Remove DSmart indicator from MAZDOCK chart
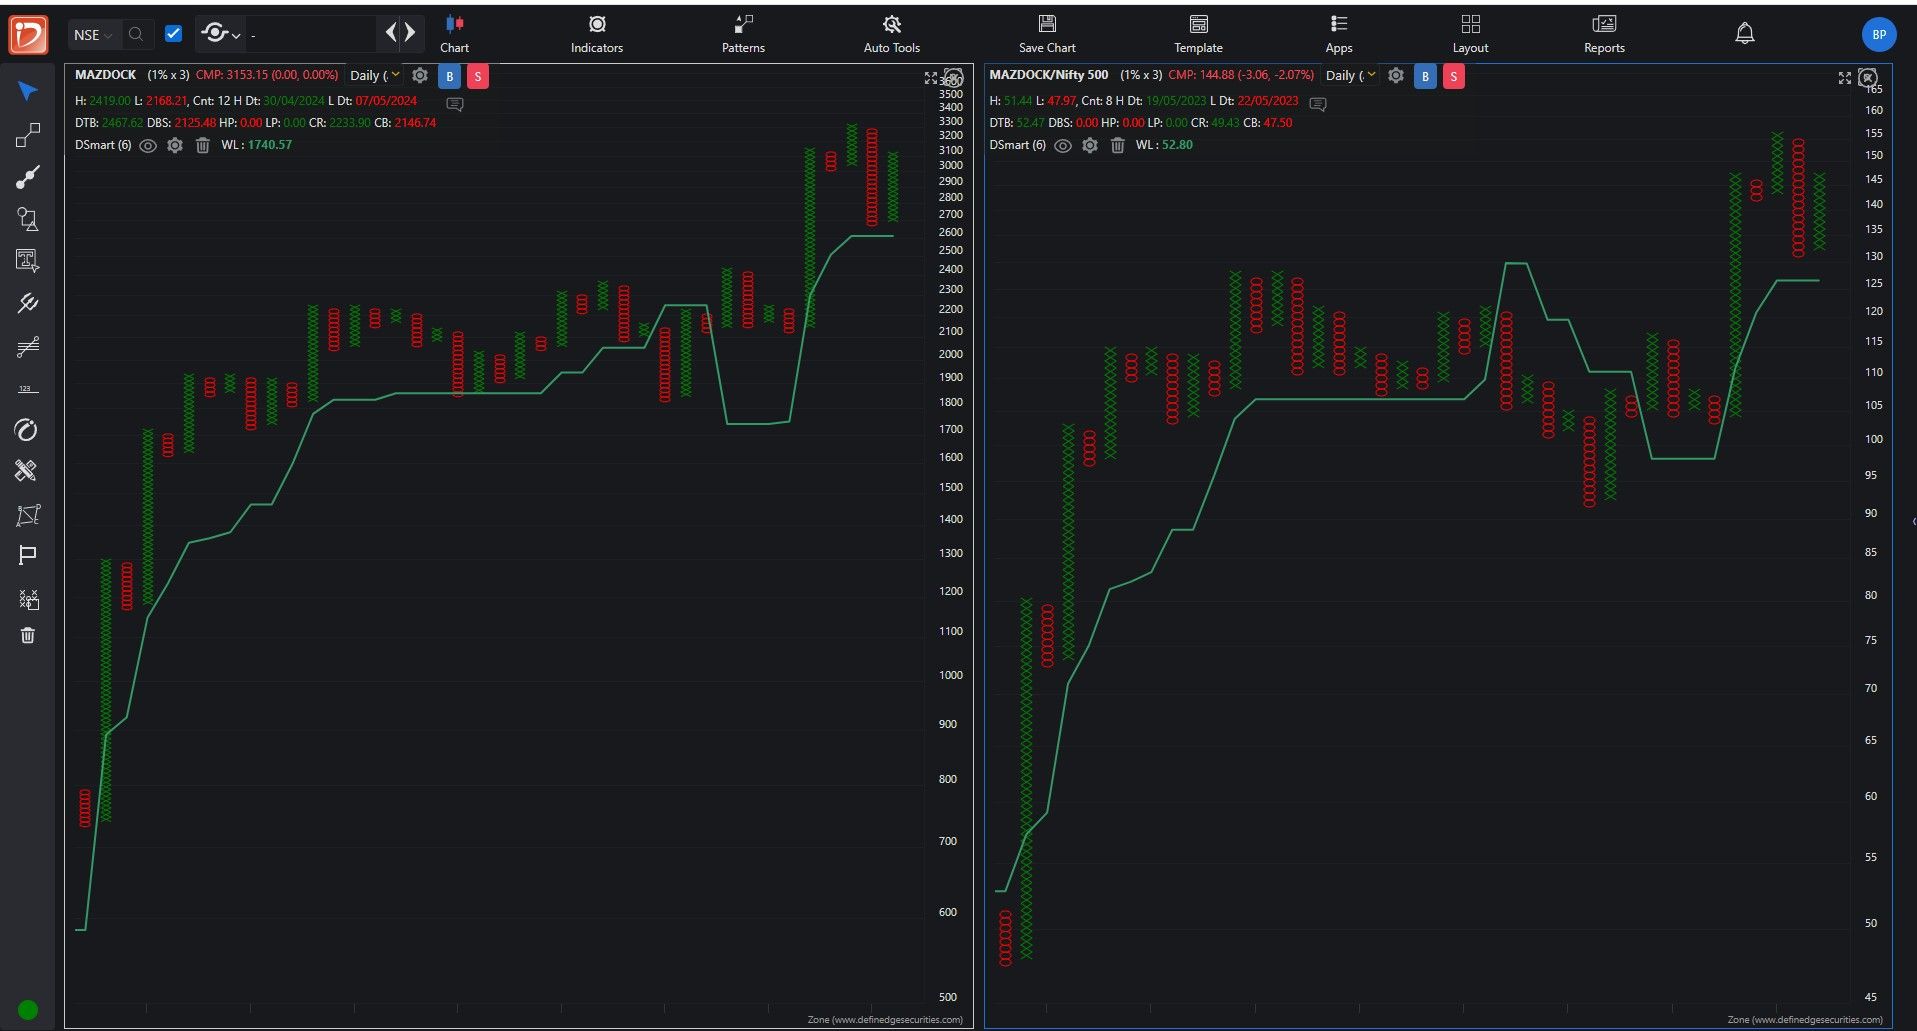This screenshot has height=1031, width=1917. [x=202, y=145]
